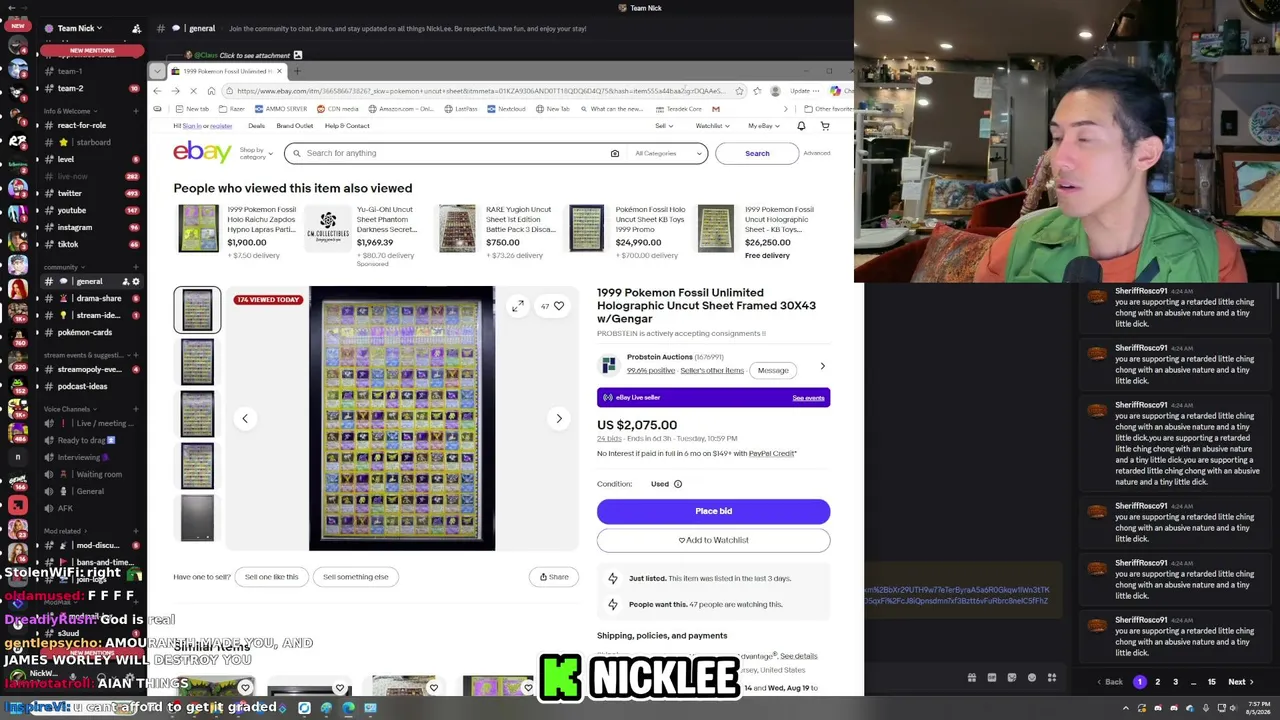The width and height of the screenshot is (1280, 720).
Task: Expand the My eBay menu
Action: coord(764,126)
